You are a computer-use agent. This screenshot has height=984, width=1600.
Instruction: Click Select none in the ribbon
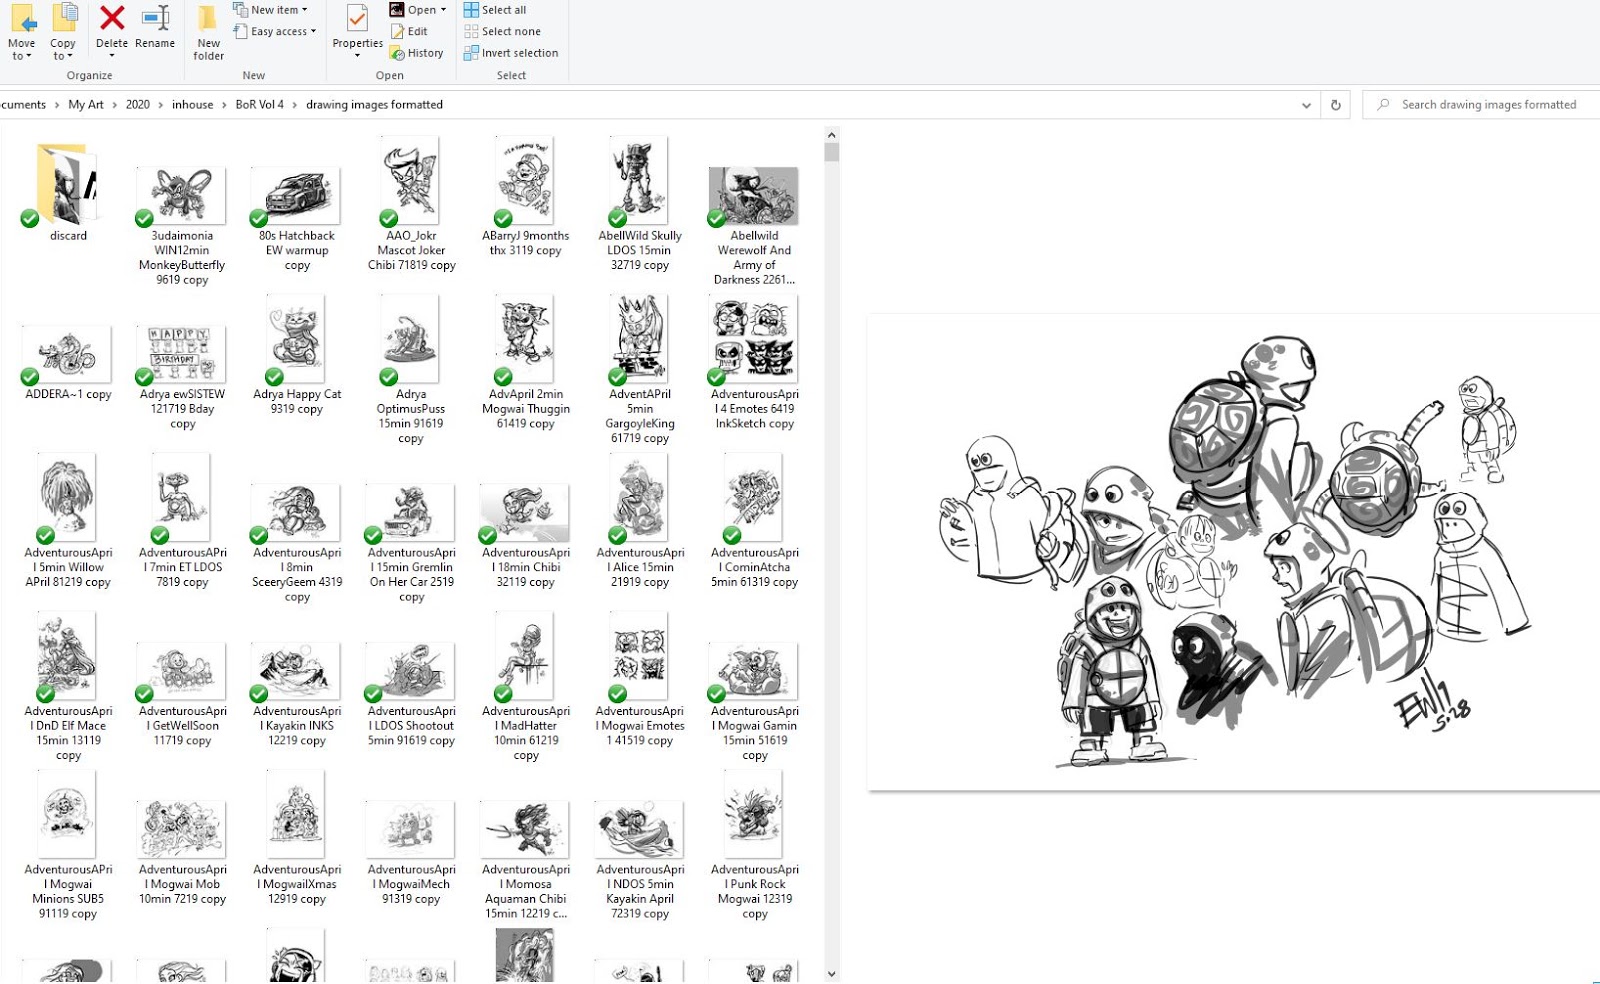502,31
